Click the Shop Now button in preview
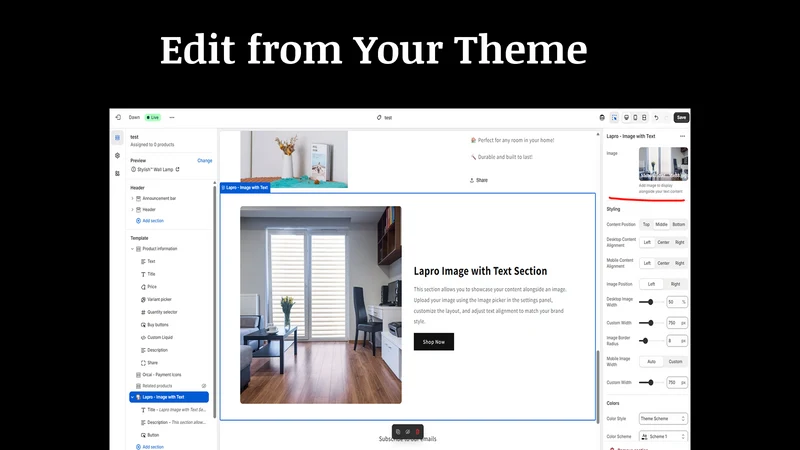The image size is (800, 450). pos(434,342)
